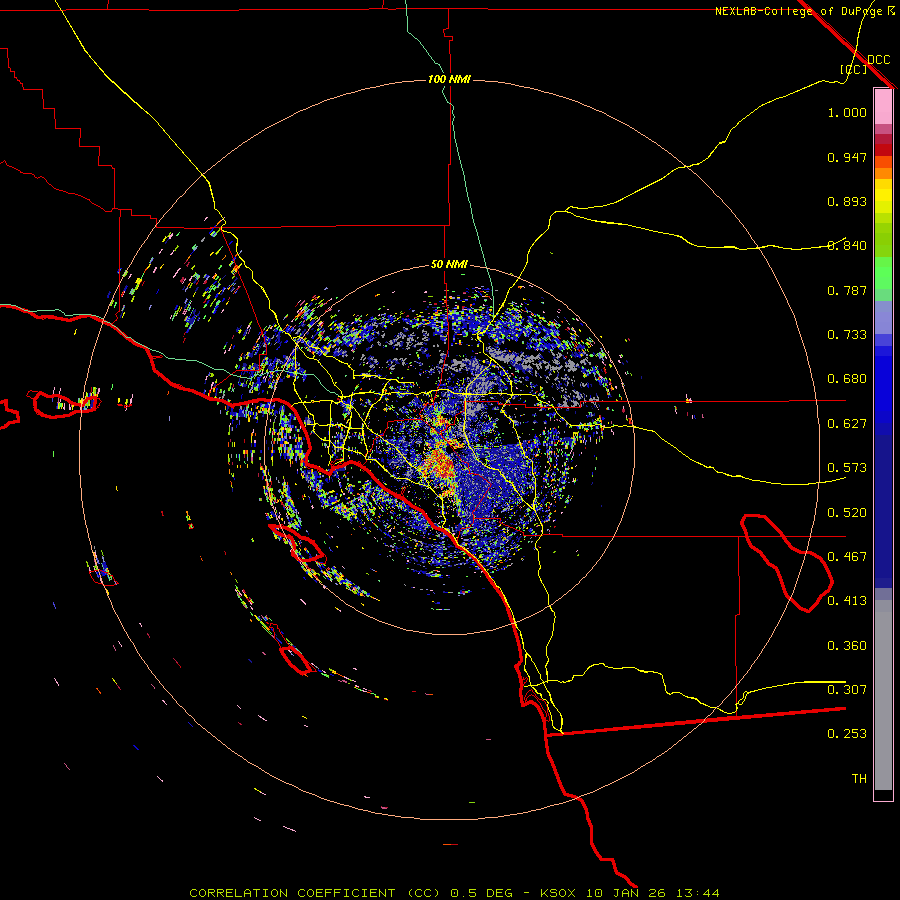Click the 0.467 scale value

click(x=847, y=557)
